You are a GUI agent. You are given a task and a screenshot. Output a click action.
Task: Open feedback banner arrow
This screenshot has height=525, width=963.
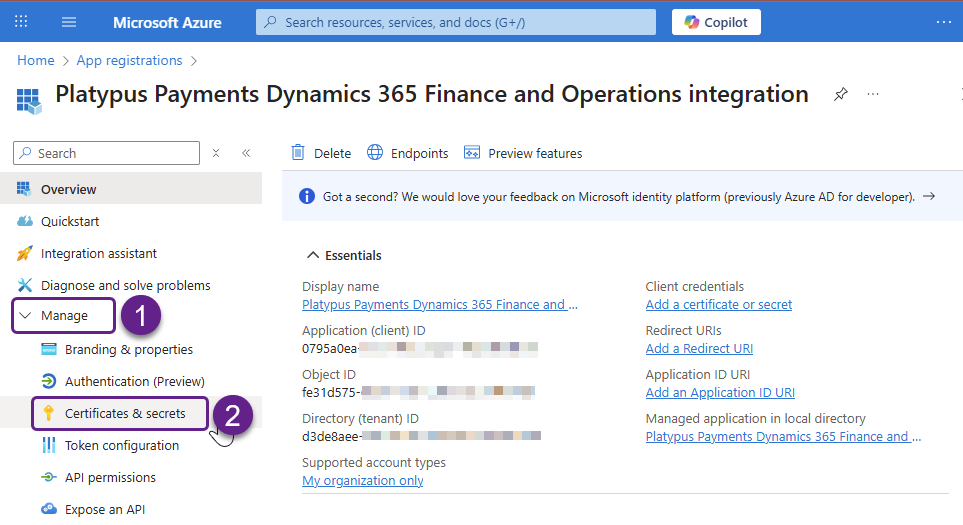tap(929, 197)
